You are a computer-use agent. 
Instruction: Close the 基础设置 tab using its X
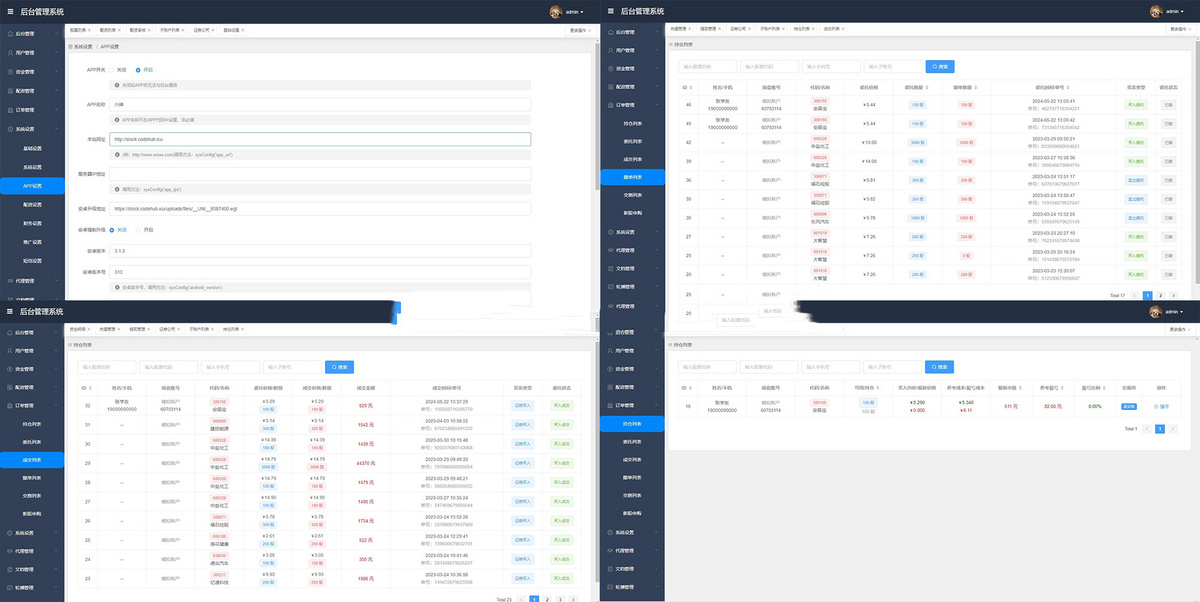click(x=243, y=30)
